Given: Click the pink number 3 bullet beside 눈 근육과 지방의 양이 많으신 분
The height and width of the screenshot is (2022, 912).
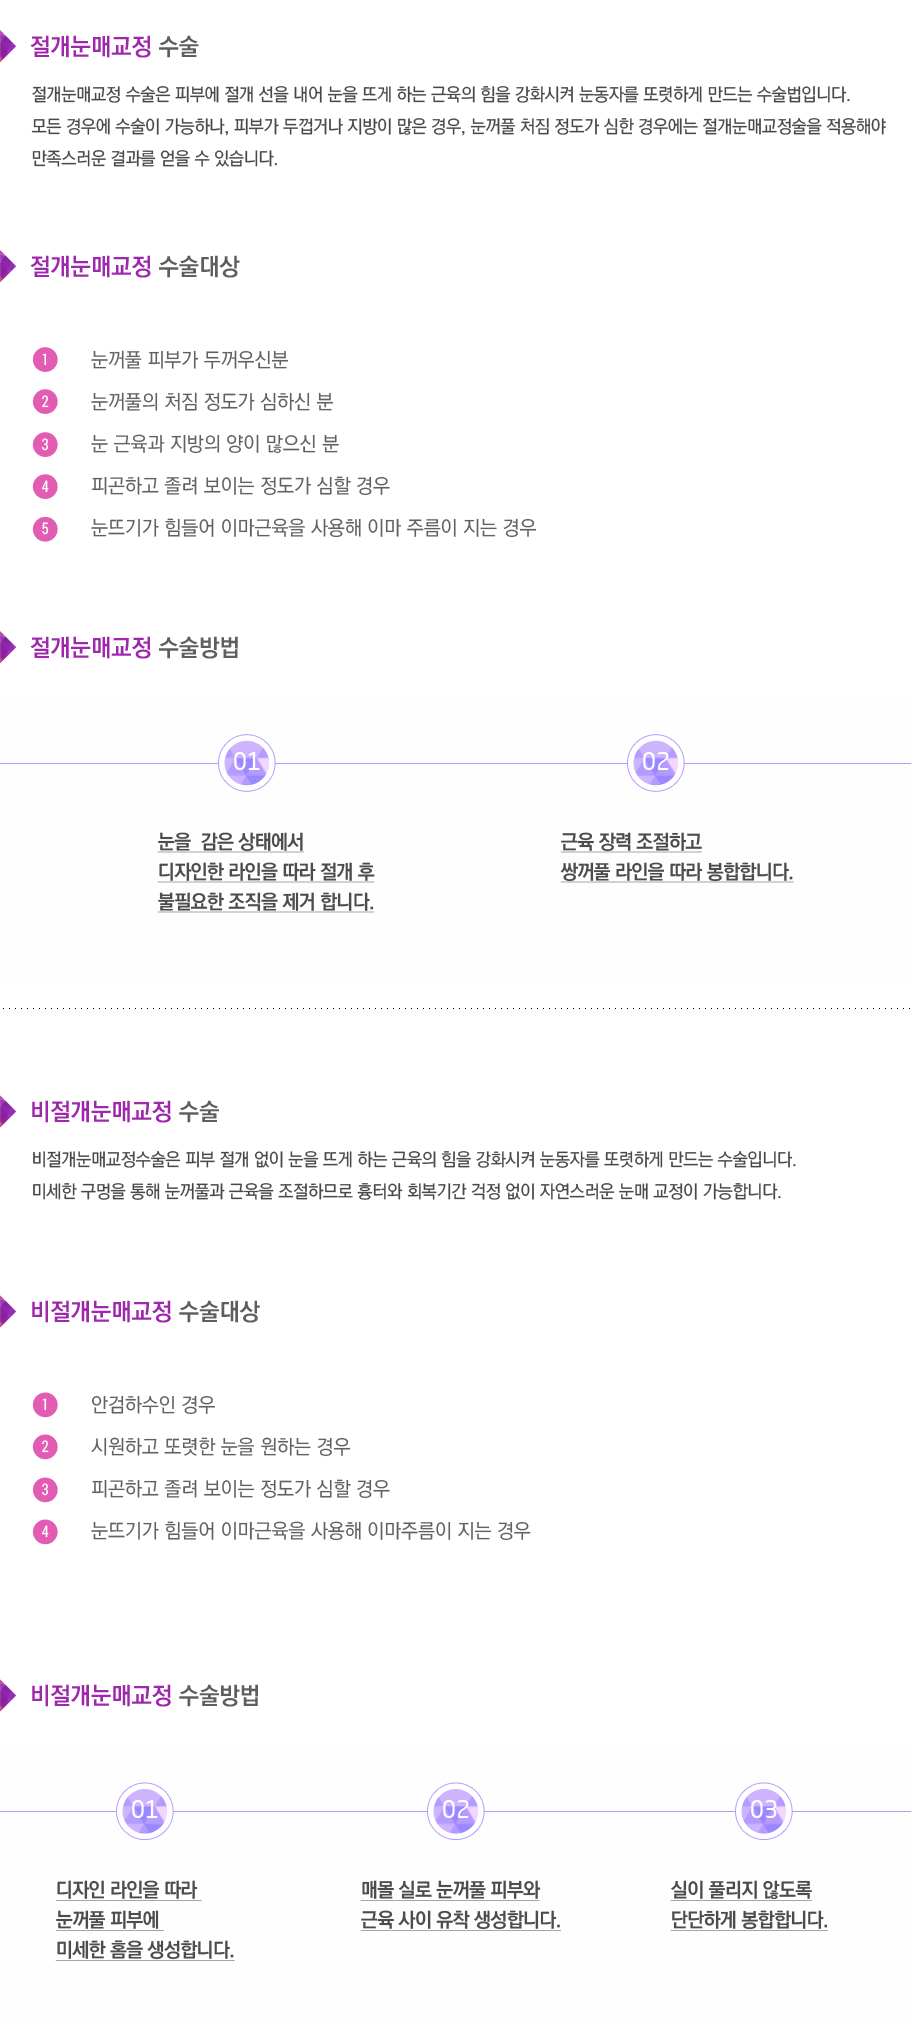Looking at the screenshot, I should 45,443.
